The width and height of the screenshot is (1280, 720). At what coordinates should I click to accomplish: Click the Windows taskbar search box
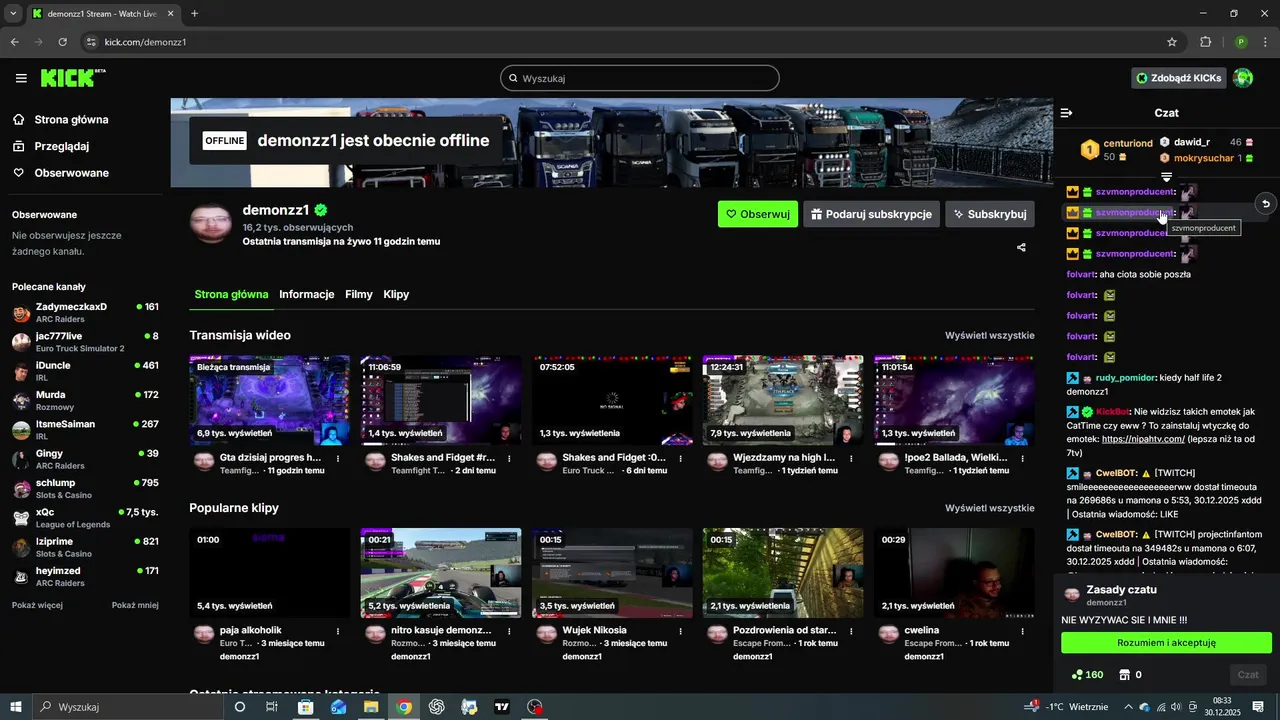pyautogui.click(x=127, y=707)
